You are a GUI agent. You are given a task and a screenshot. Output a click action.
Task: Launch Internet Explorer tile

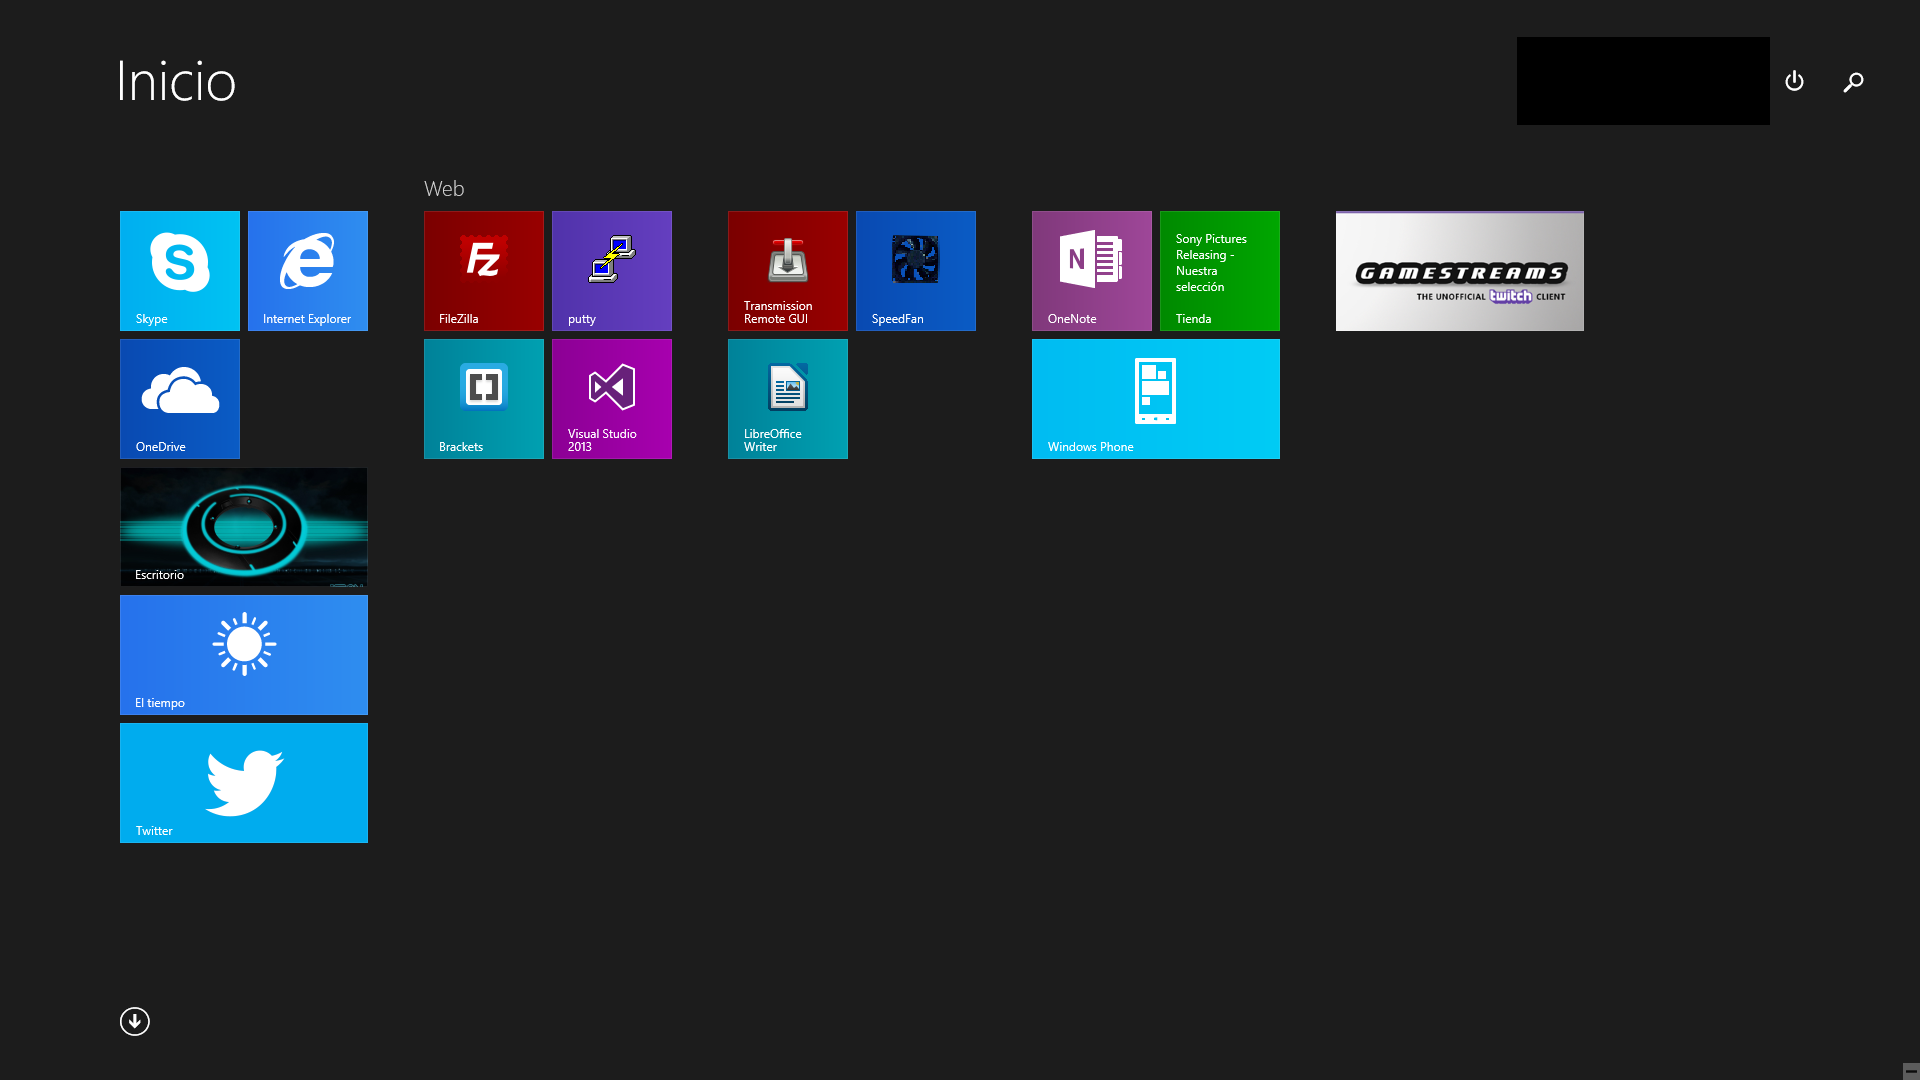[x=308, y=271]
